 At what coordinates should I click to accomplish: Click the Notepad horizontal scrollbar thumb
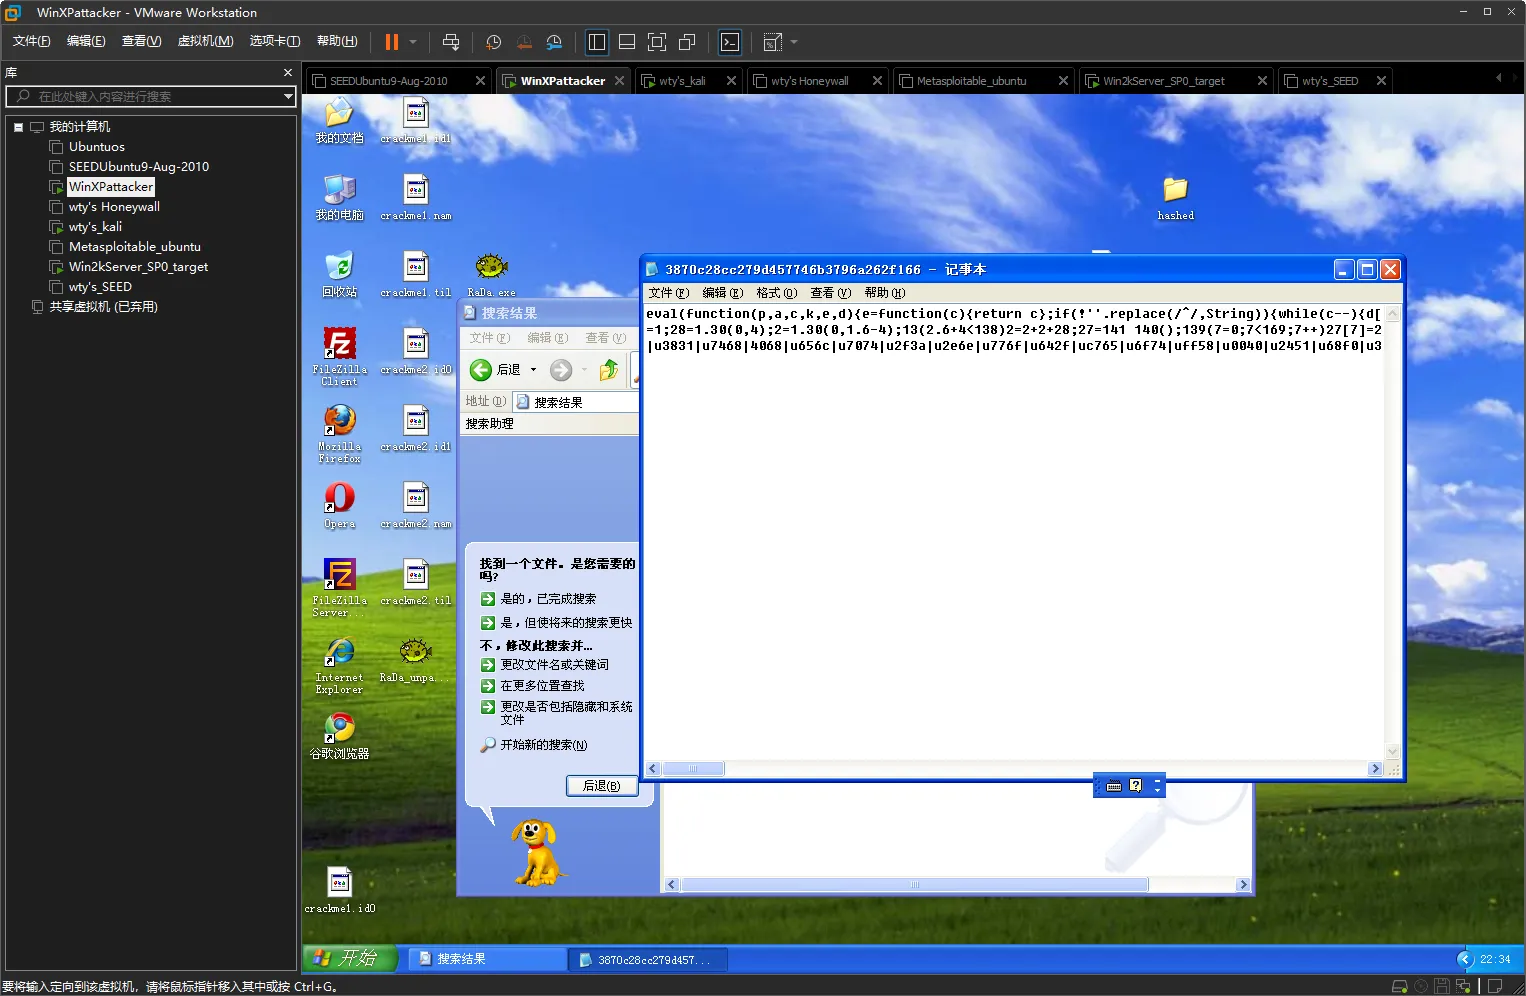pos(693,769)
